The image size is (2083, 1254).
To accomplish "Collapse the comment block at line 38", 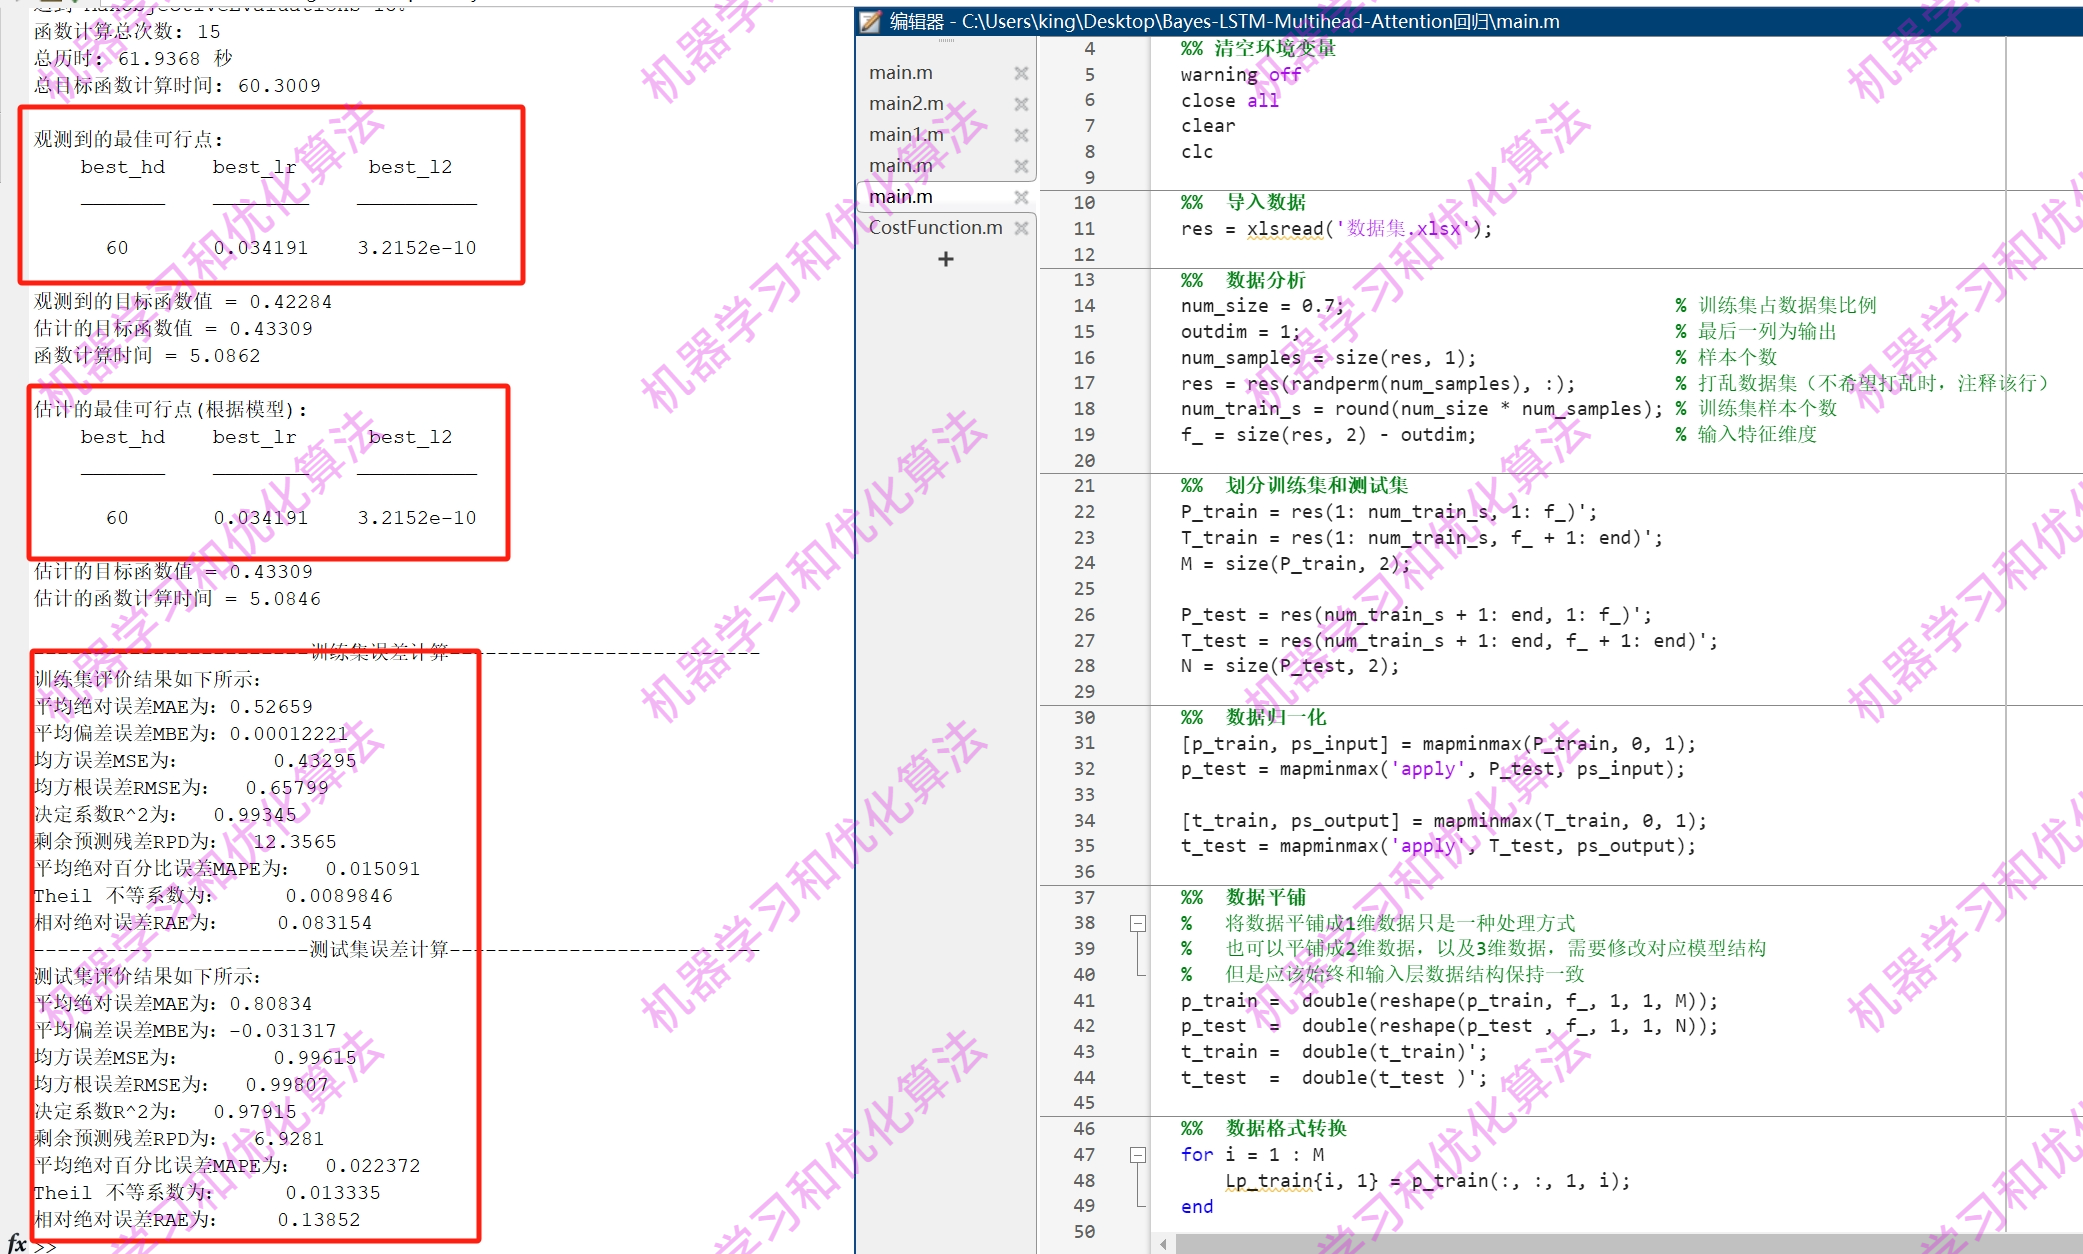I will click(x=1138, y=924).
